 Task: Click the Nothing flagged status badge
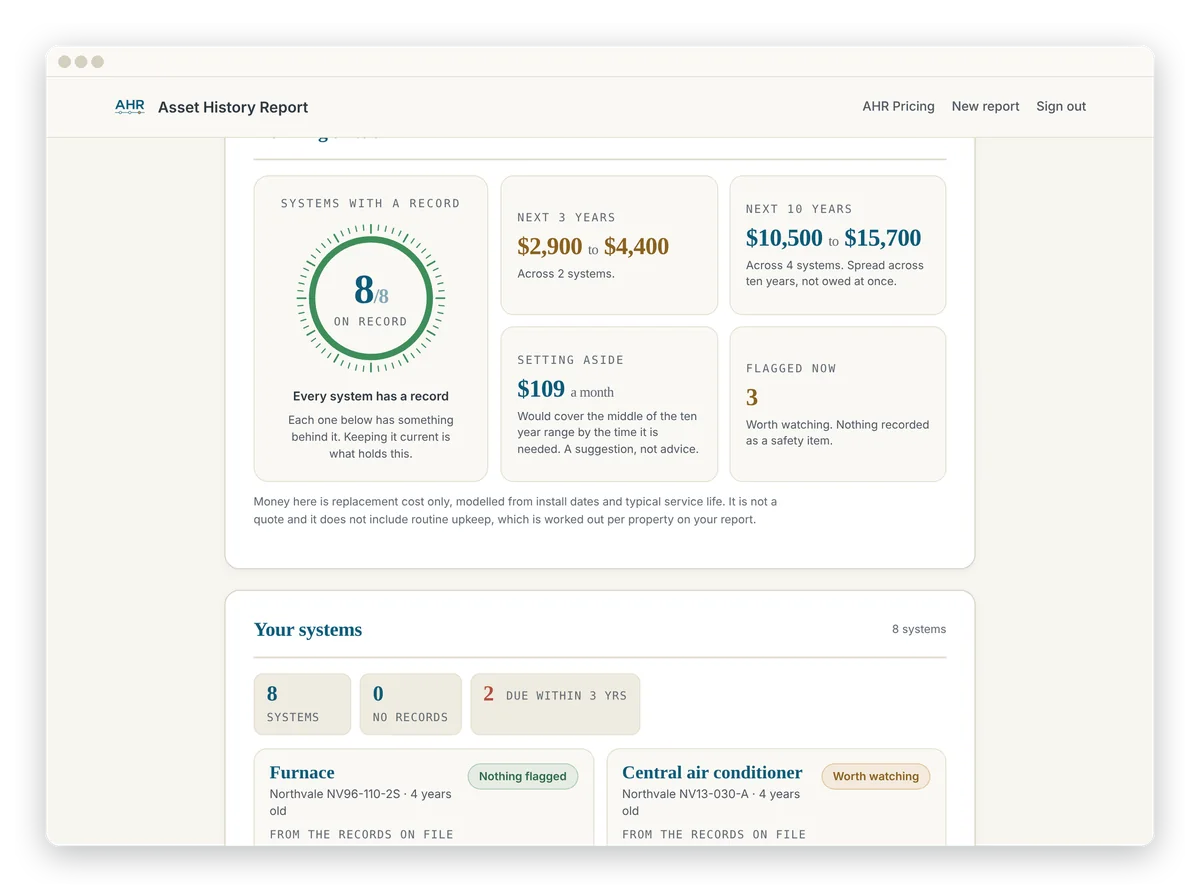tap(522, 776)
